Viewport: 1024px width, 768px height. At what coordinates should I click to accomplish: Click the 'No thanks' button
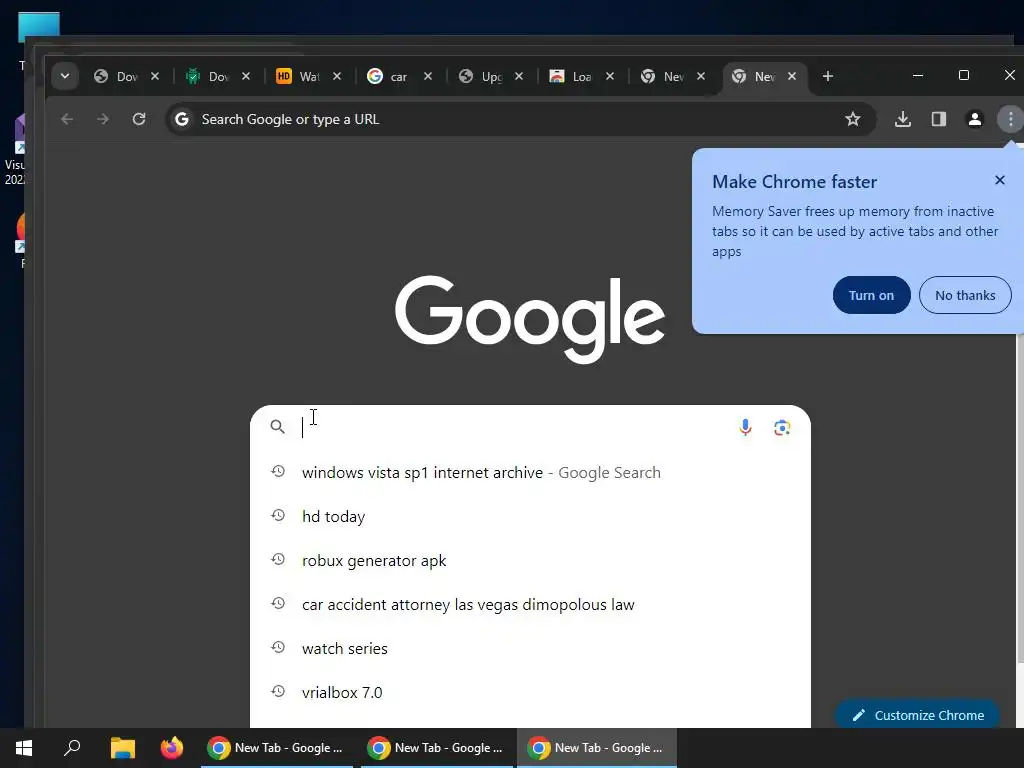point(965,295)
